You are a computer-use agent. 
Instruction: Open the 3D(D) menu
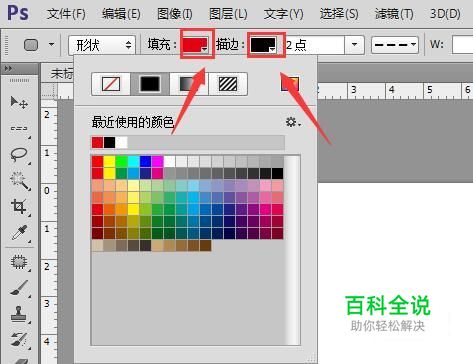tap(445, 14)
